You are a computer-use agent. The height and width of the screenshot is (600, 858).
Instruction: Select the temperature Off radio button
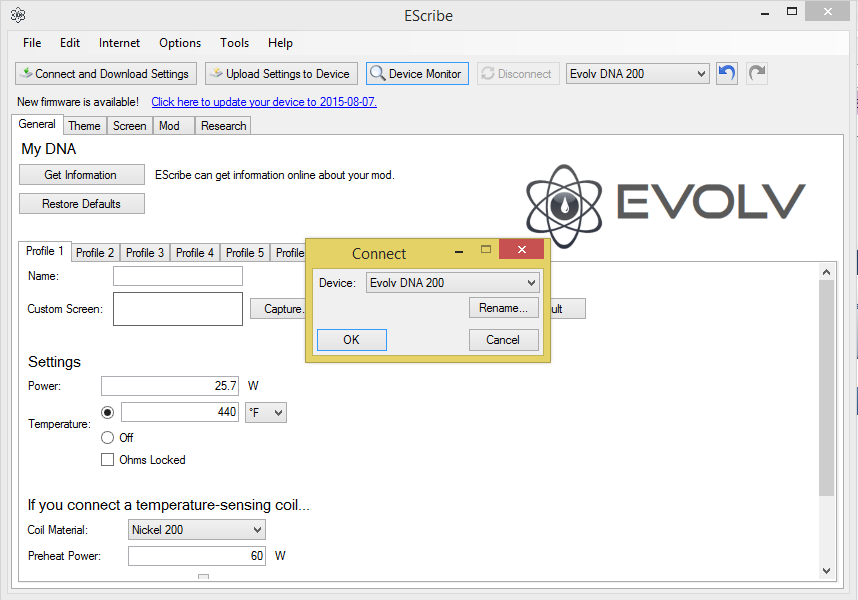pos(108,438)
